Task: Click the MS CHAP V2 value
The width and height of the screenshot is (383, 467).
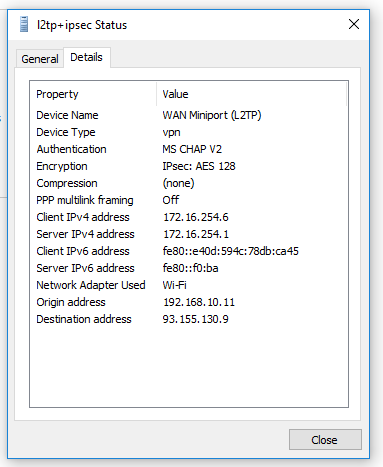Action: coord(192,149)
